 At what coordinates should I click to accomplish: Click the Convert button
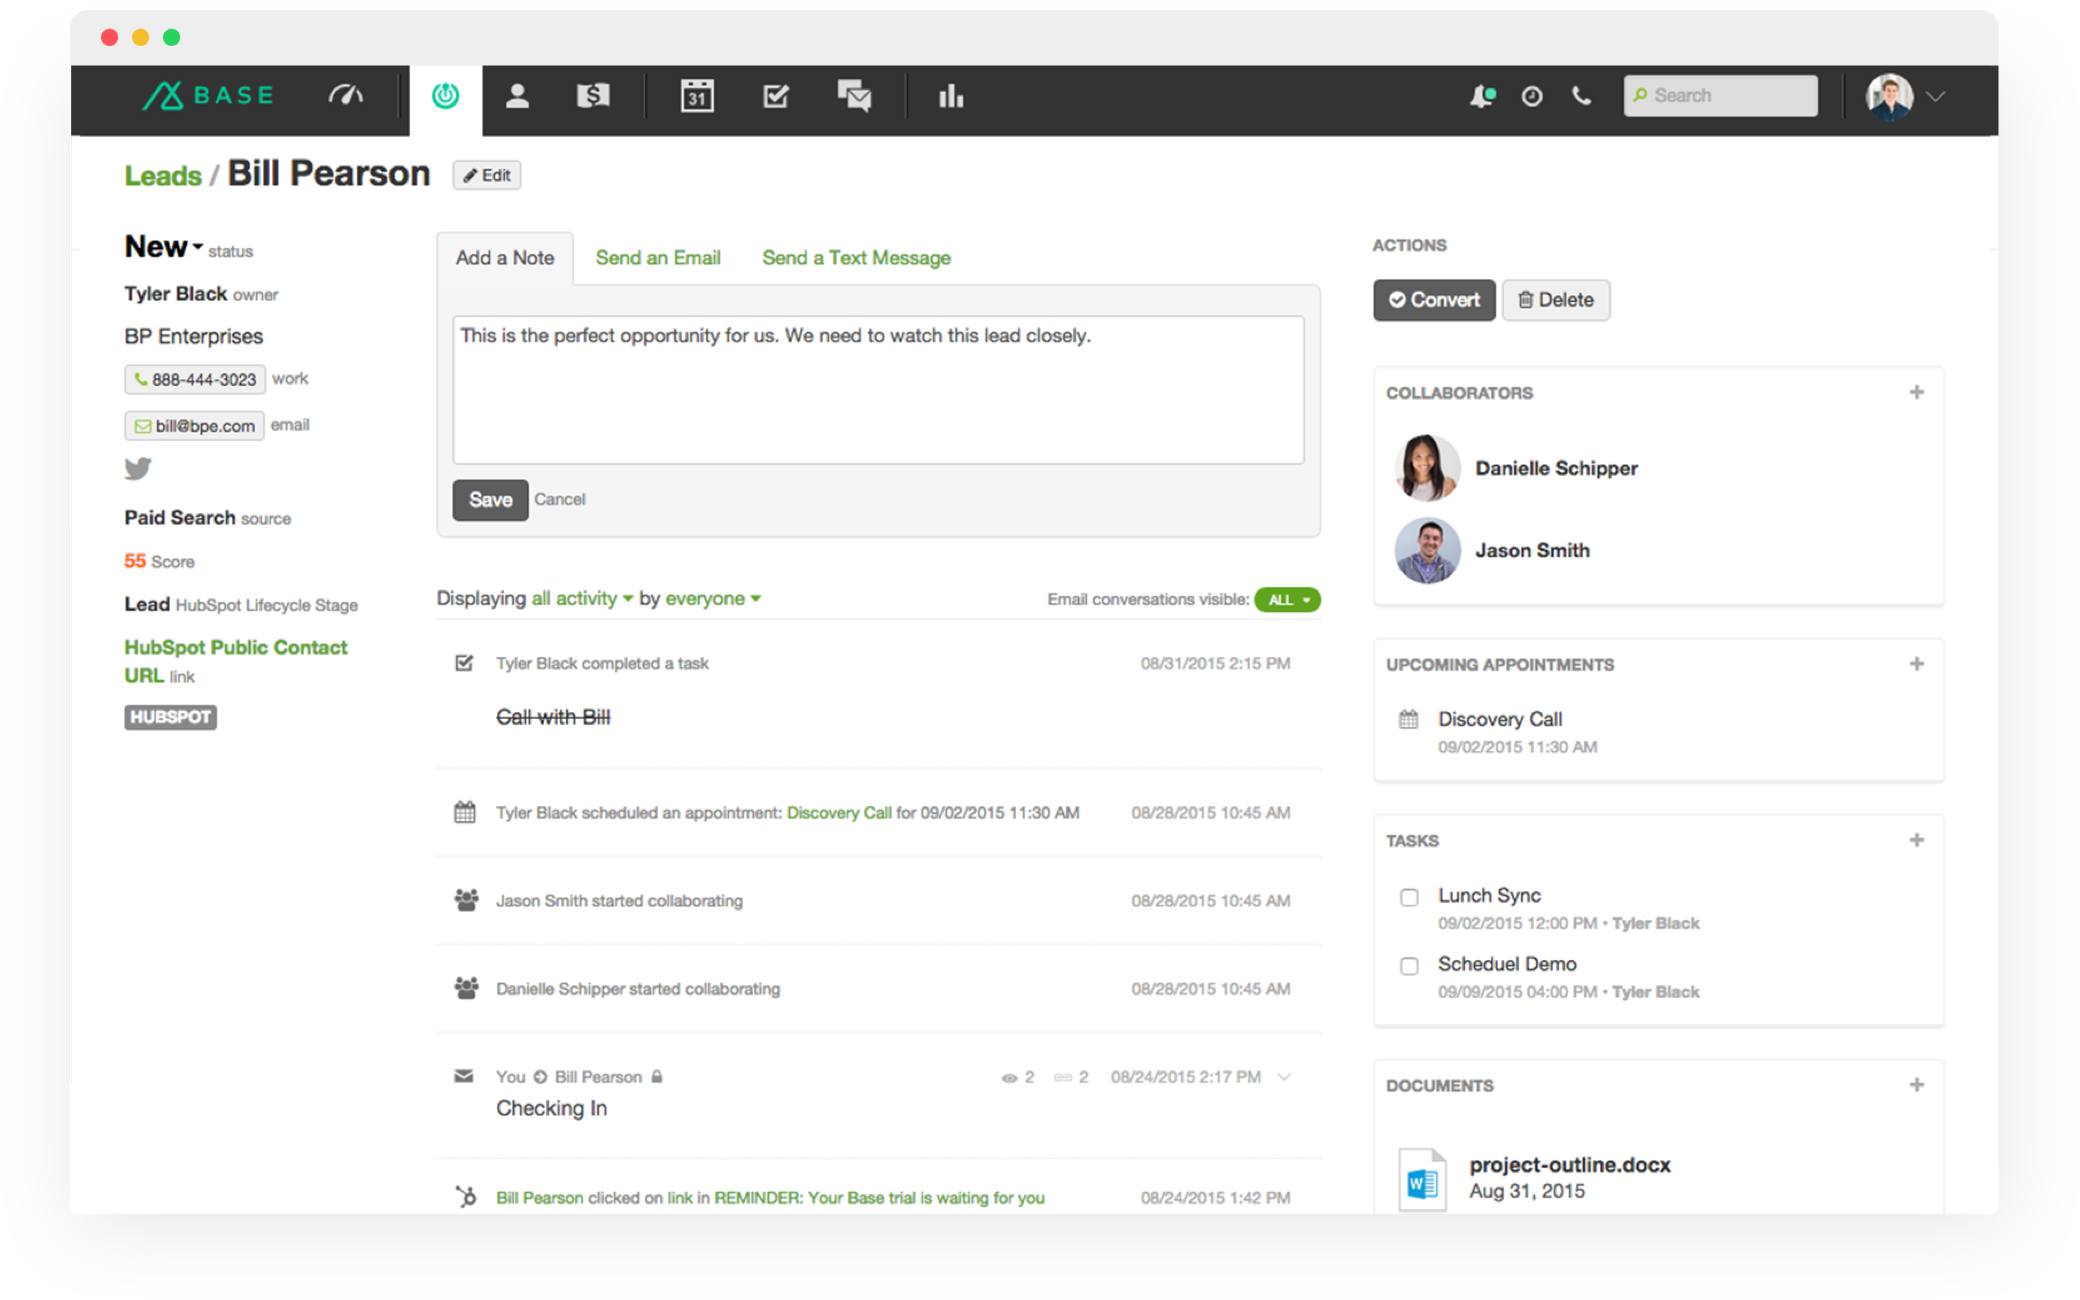point(1434,300)
